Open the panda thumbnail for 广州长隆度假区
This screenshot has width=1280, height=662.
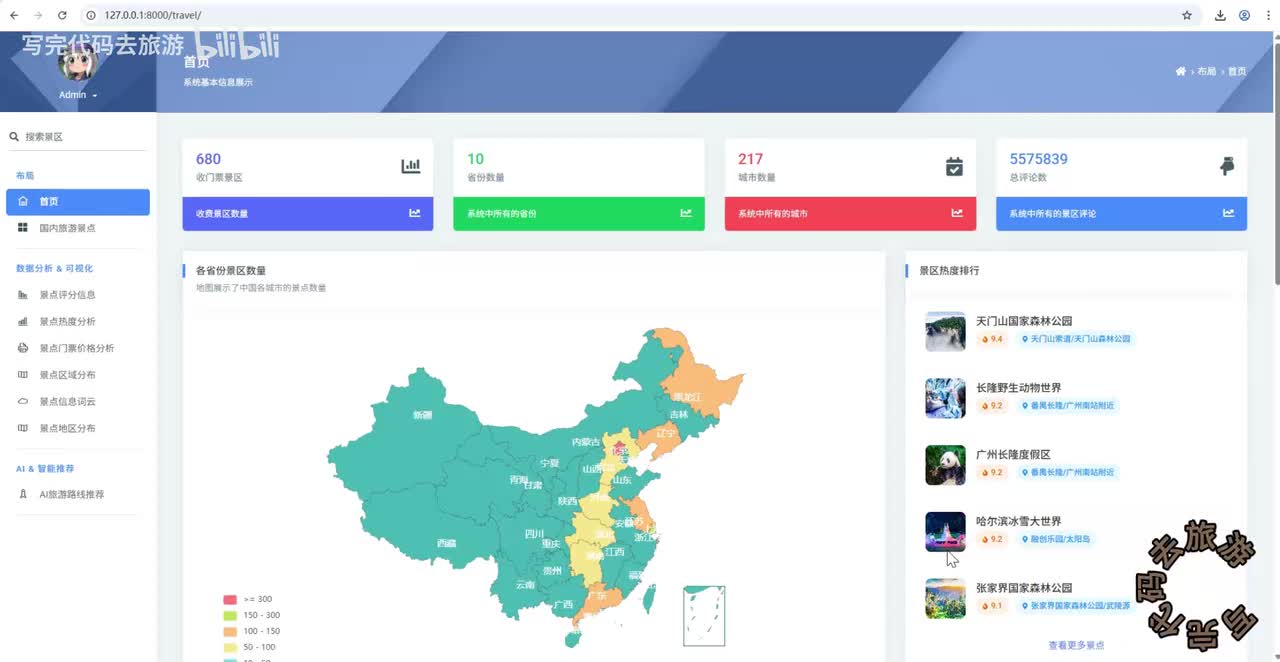point(945,465)
